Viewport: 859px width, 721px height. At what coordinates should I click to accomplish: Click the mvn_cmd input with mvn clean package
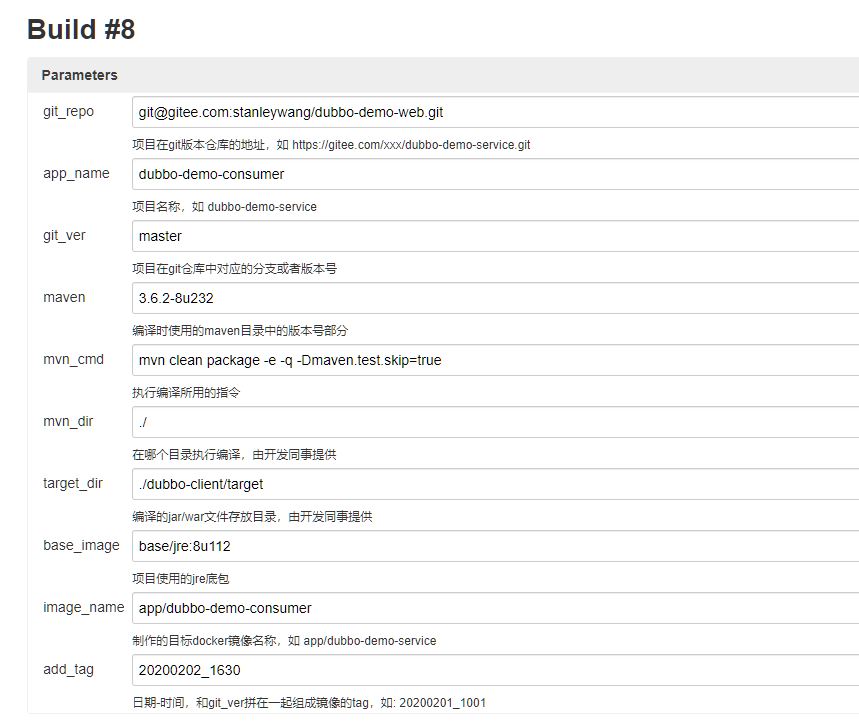coord(495,360)
